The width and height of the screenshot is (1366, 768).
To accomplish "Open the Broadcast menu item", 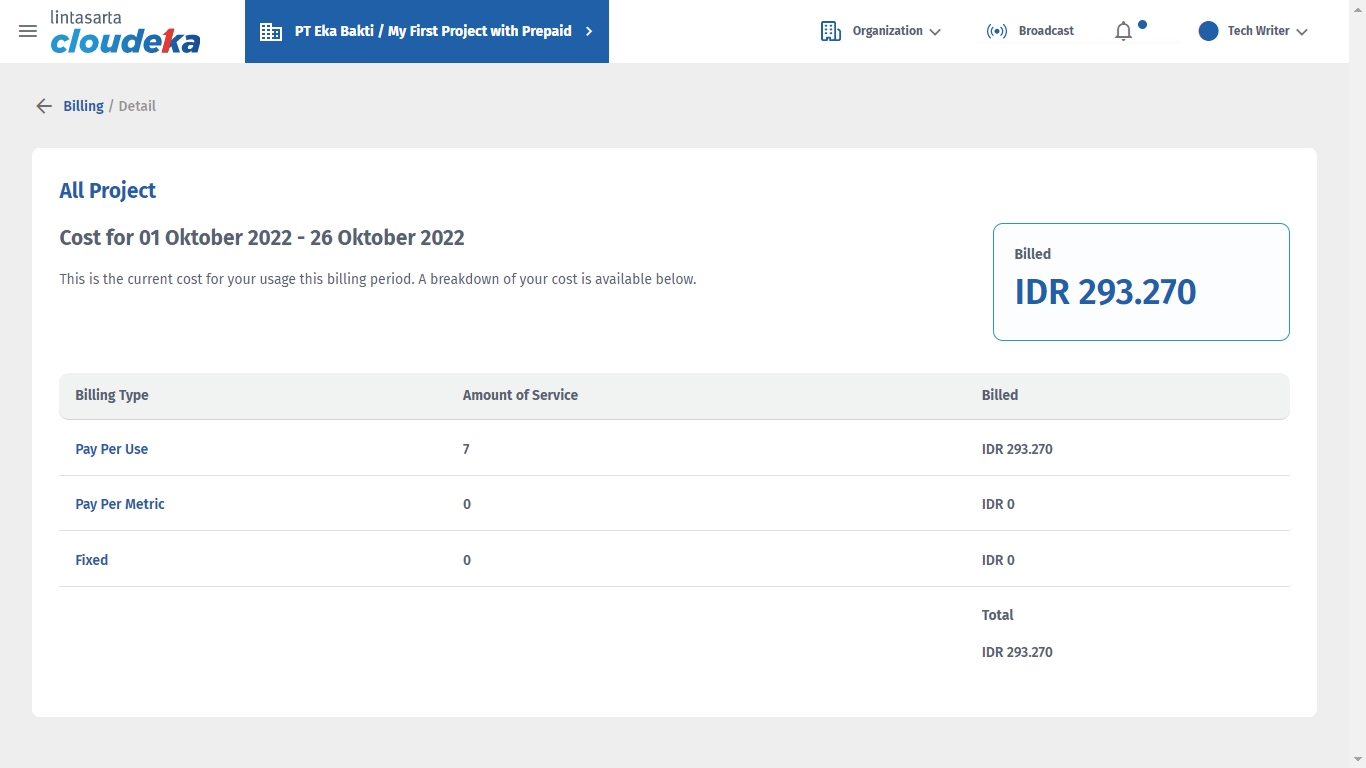I will pyautogui.click(x=1046, y=31).
